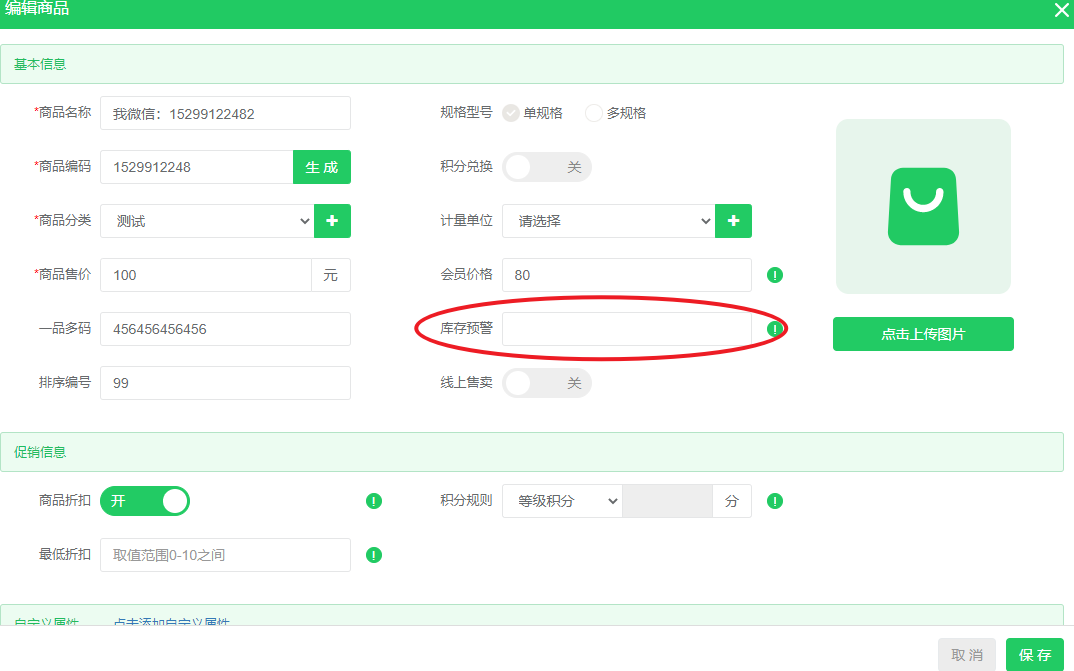Disable the 商品折扣 switch
This screenshot has width=1074, height=671.
(145, 501)
